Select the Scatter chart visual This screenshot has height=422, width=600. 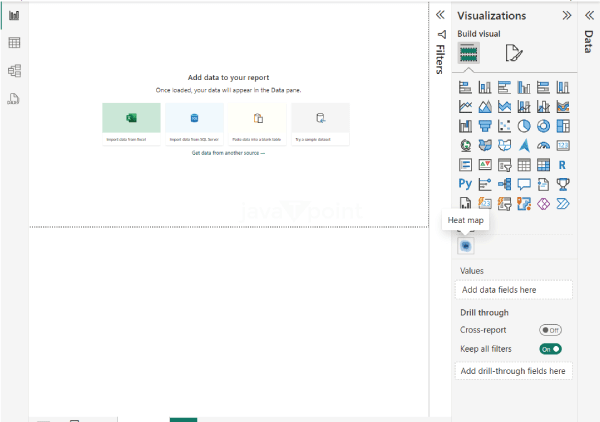click(504, 126)
